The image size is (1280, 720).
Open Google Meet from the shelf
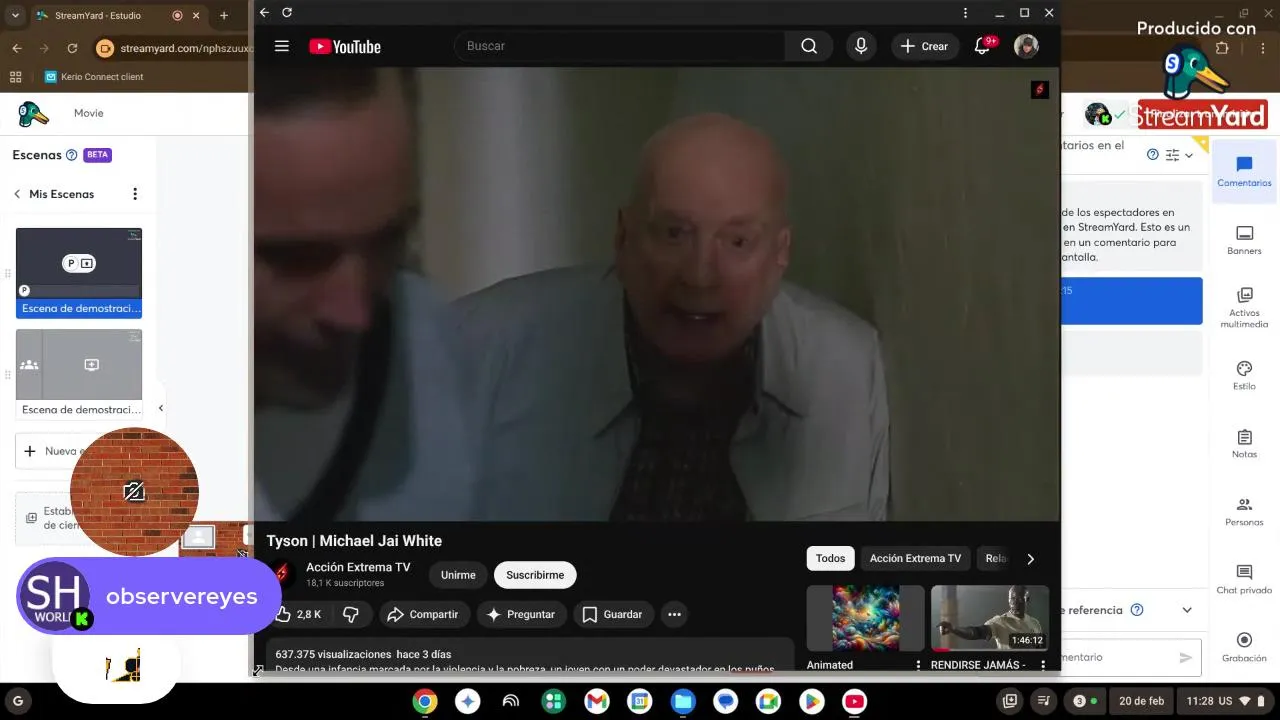click(769, 701)
